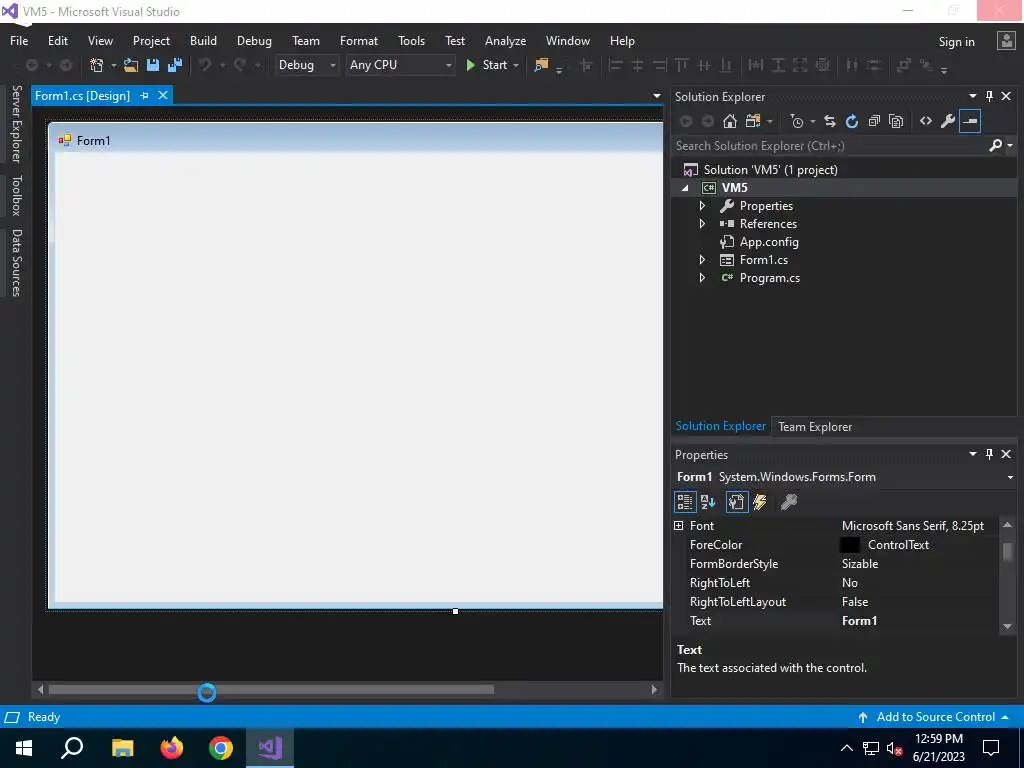Open Windows Start menu
1024x768 pixels.
[x=24, y=748]
